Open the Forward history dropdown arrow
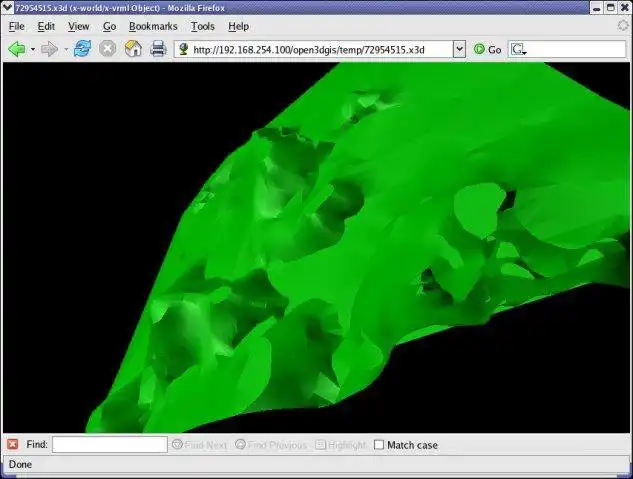 (x=65, y=50)
